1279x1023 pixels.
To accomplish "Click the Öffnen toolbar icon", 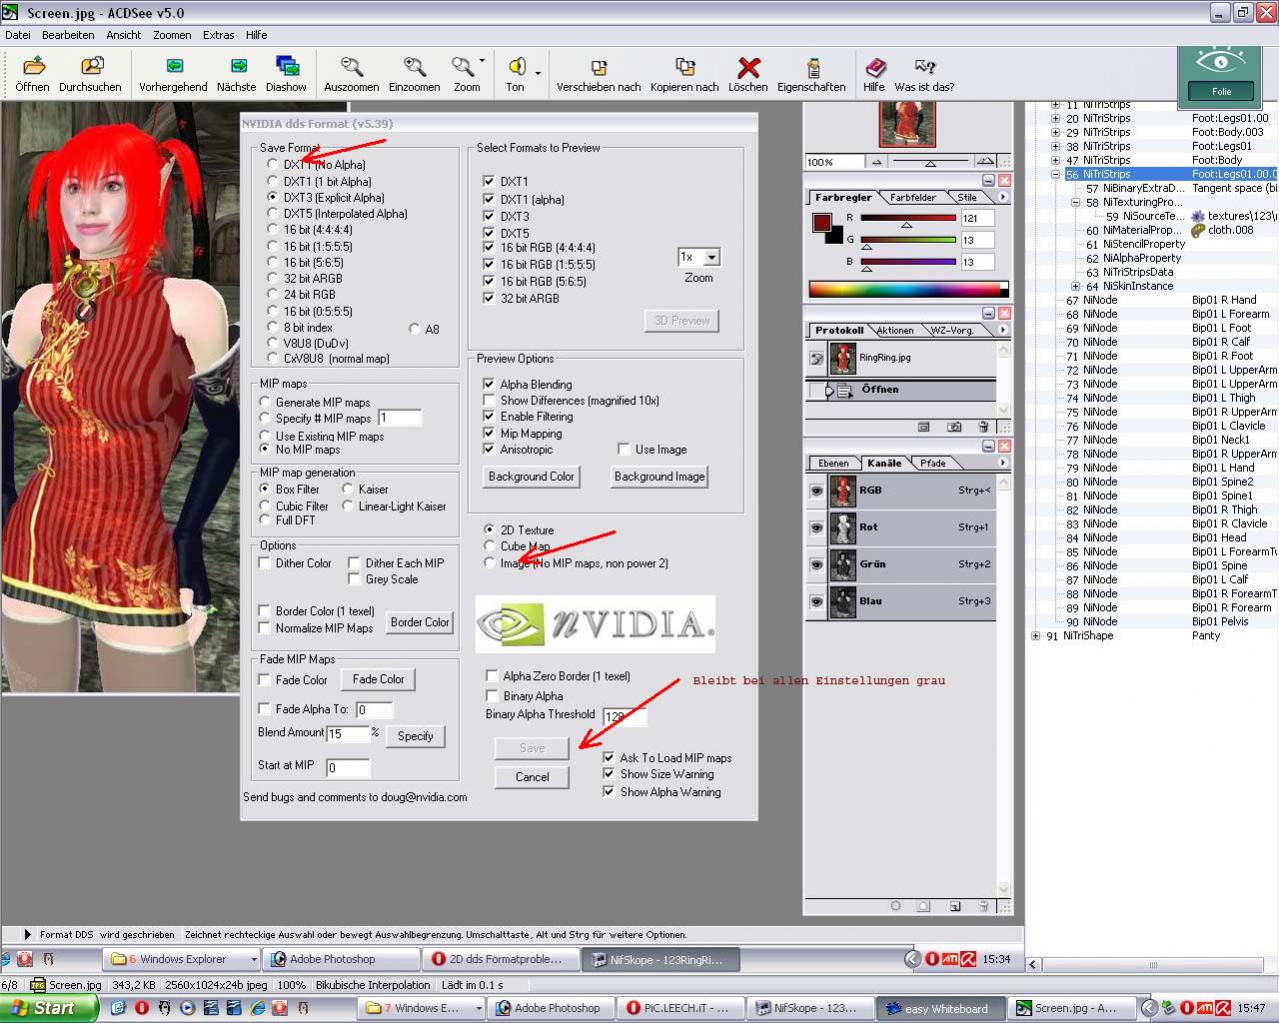I will (x=33, y=68).
